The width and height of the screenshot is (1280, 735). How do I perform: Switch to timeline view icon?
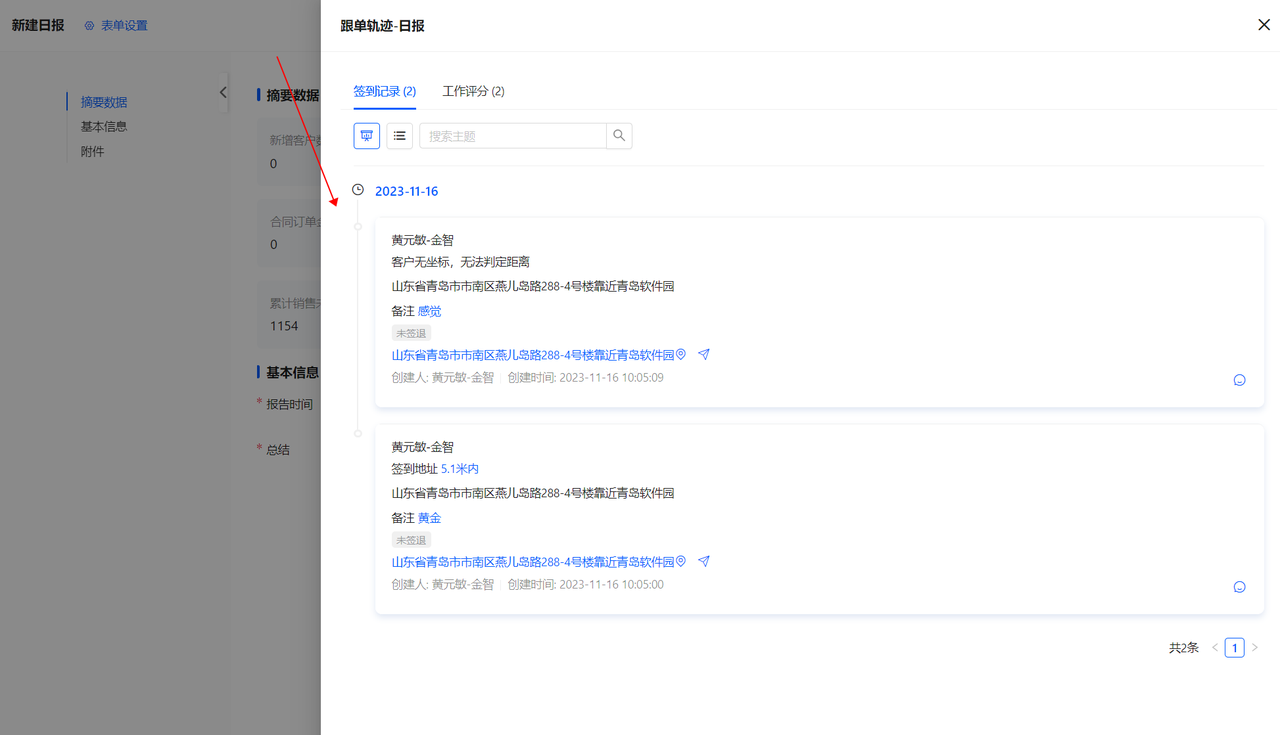tap(367, 136)
